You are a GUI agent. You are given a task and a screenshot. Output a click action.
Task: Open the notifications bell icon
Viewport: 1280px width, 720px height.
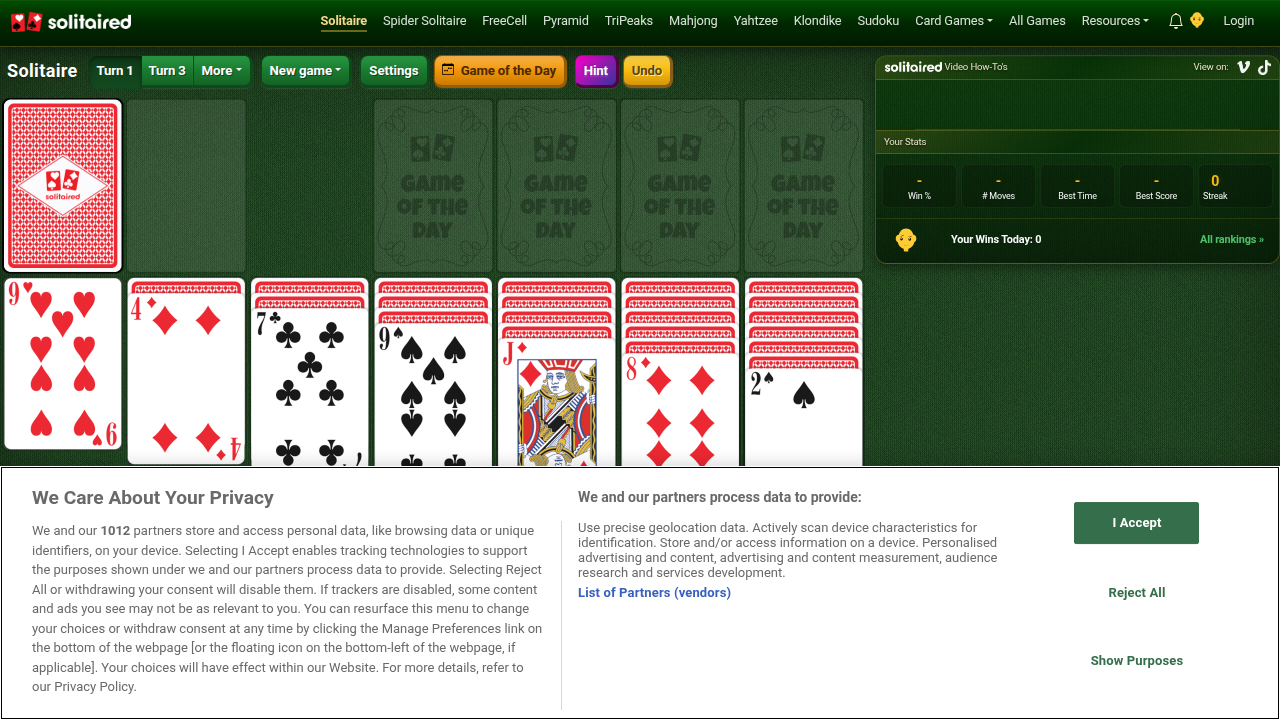1176,21
